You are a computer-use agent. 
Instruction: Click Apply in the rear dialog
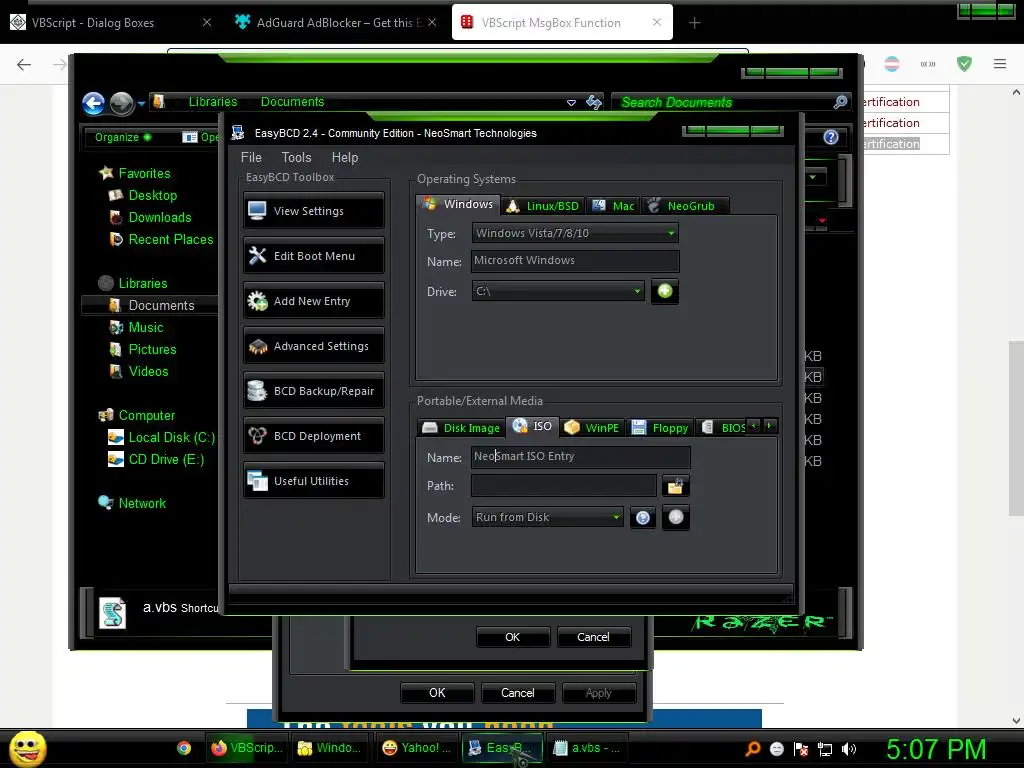coord(598,693)
